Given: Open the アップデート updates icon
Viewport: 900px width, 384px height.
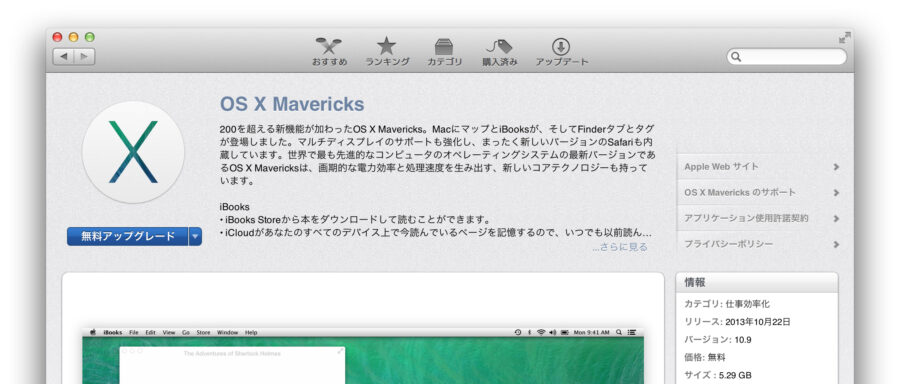Looking at the screenshot, I should (x=561, y=46).
